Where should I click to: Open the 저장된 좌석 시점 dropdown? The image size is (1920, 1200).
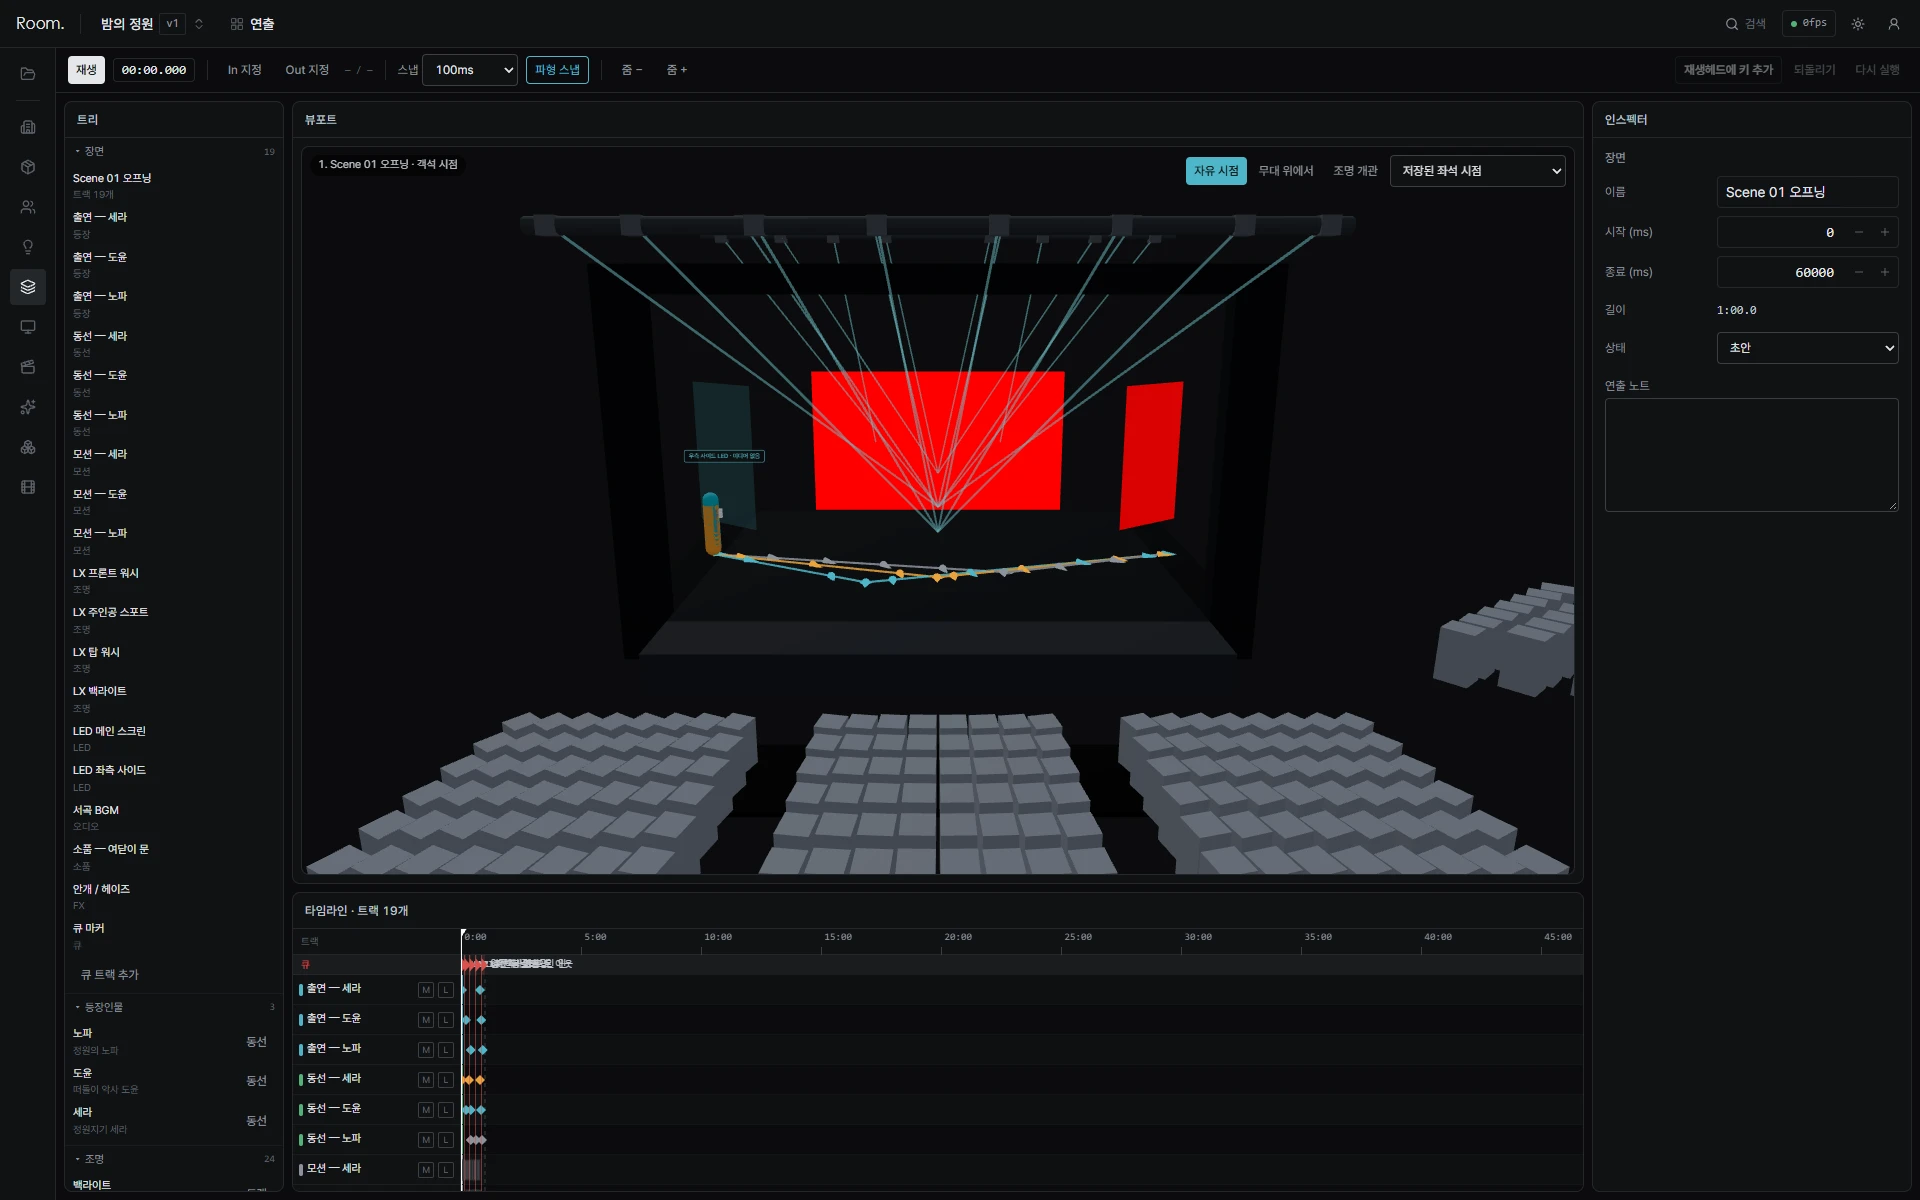(1478, 171)
